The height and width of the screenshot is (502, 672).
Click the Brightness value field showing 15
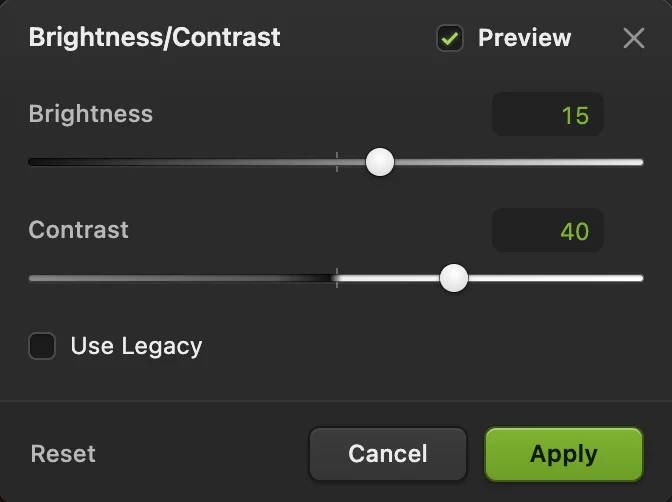pyautogui.click(x=548, y=114)
